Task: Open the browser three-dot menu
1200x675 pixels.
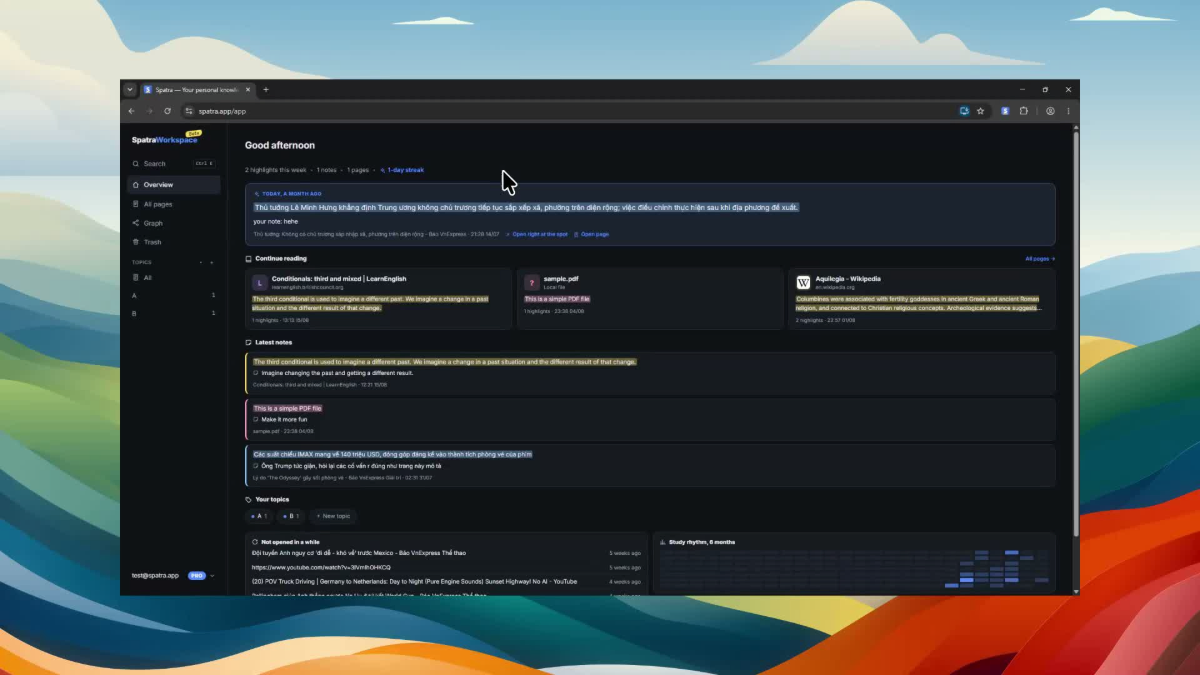Action: click(x=1068, y=111)
